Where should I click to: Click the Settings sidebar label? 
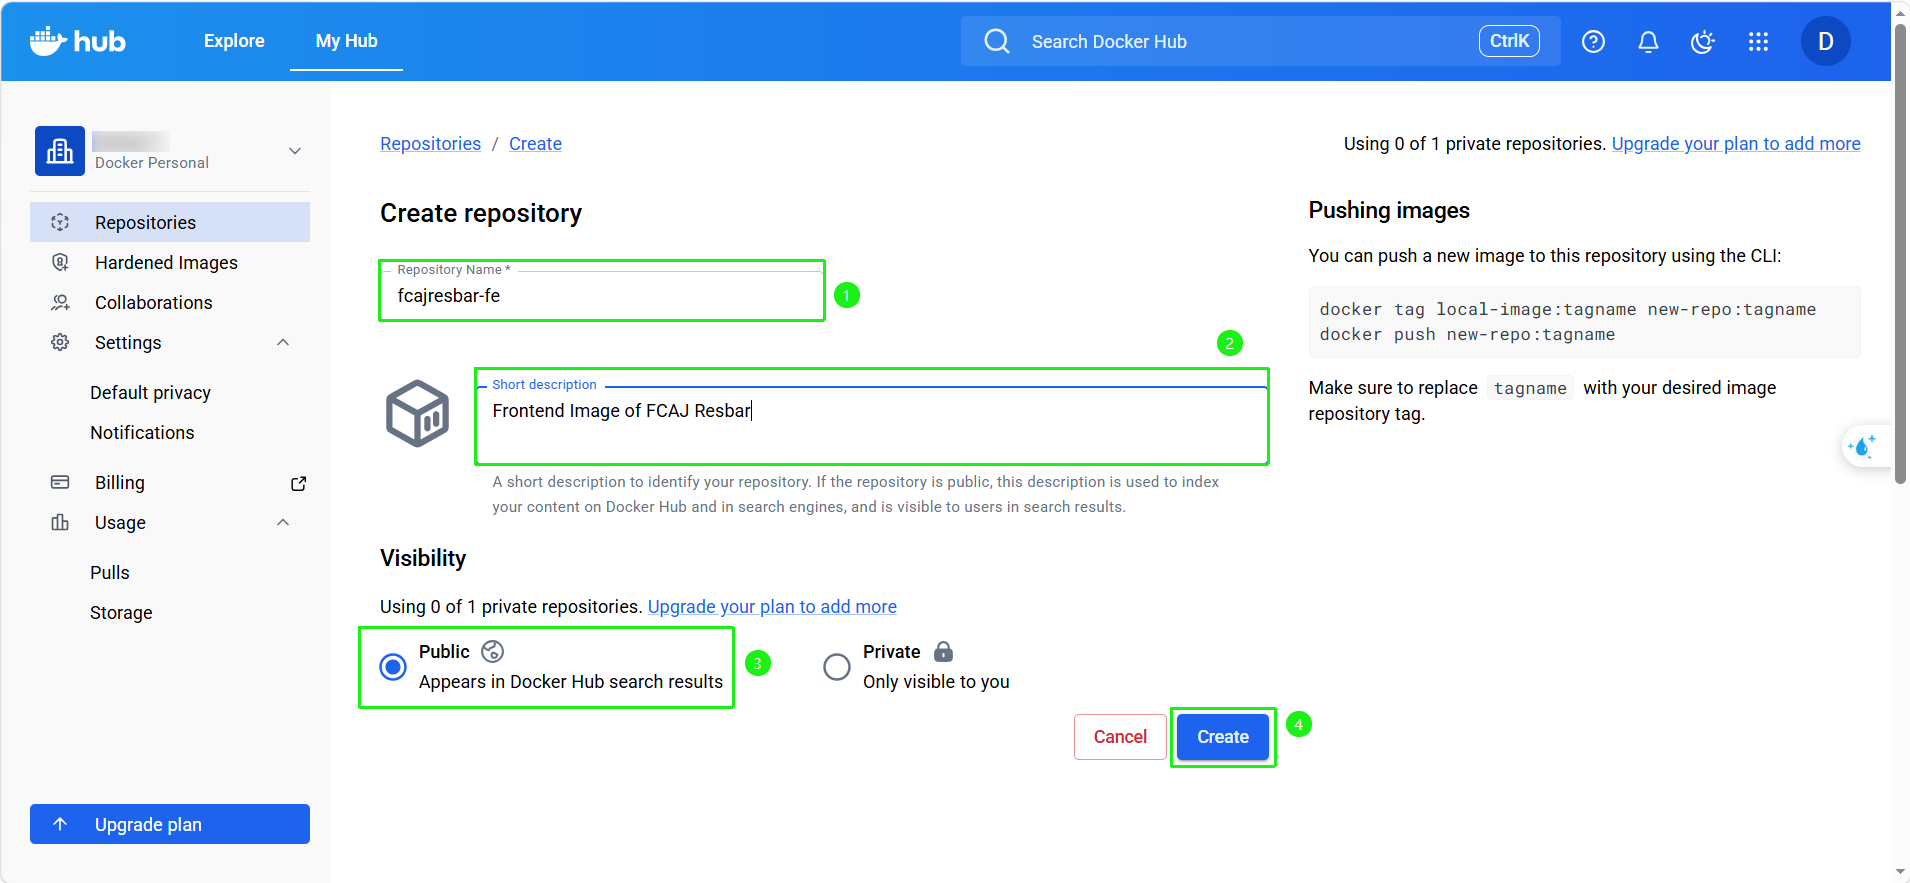click(x=128, y=342)
